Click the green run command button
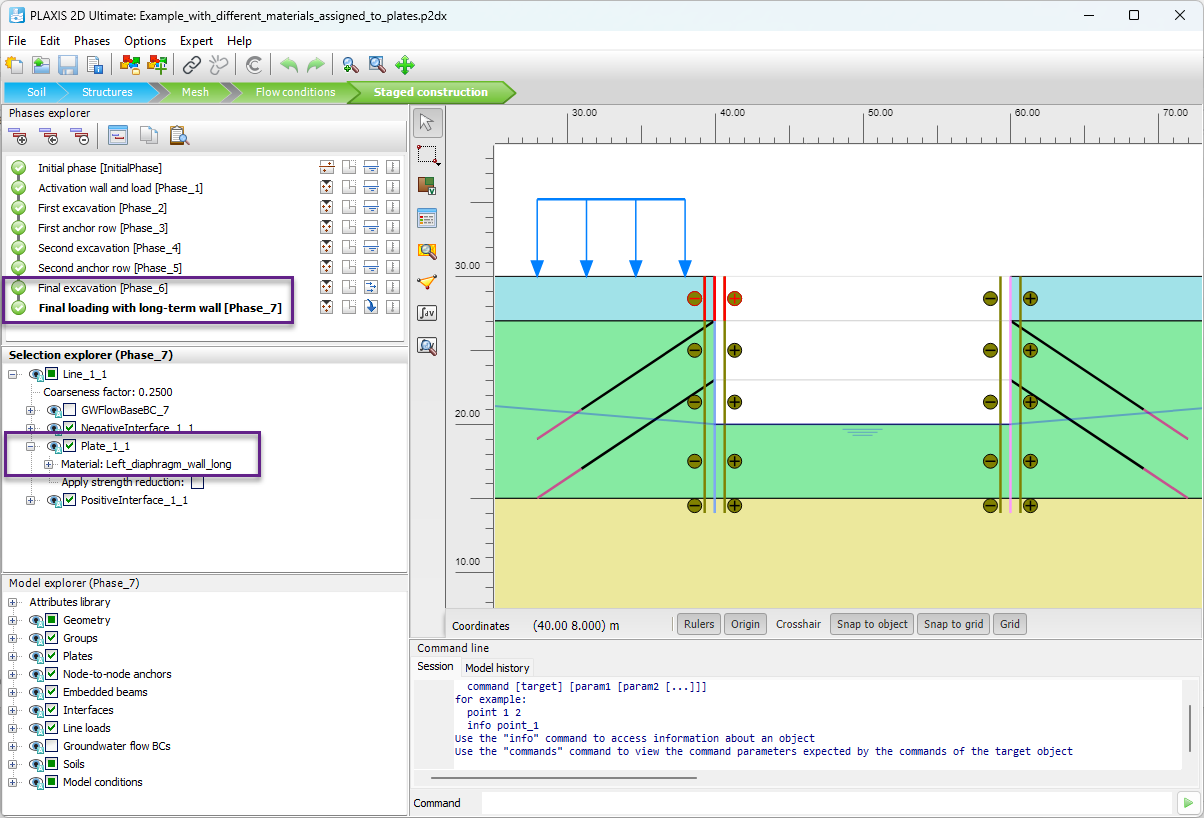The height and width of the screenshot is (818, 1204). click(x=1187, y=803)
